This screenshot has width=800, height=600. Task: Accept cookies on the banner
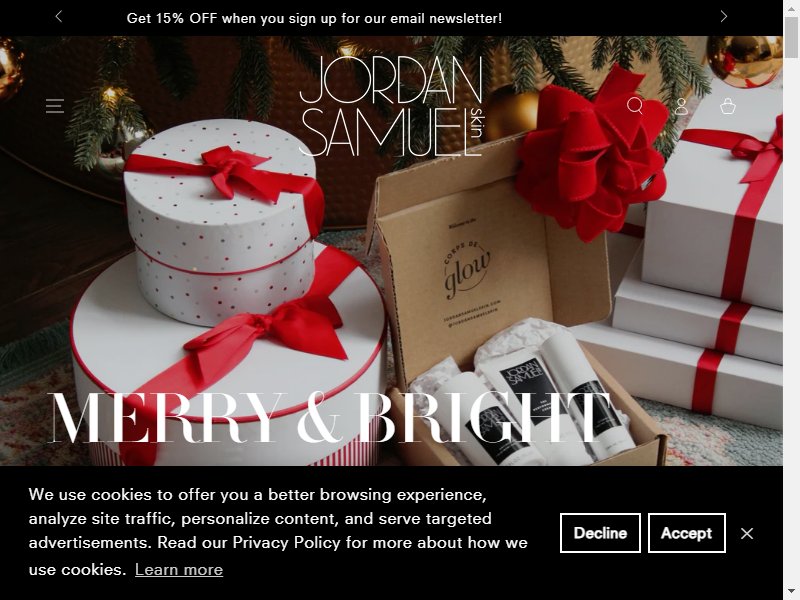[x=686, y=533]
